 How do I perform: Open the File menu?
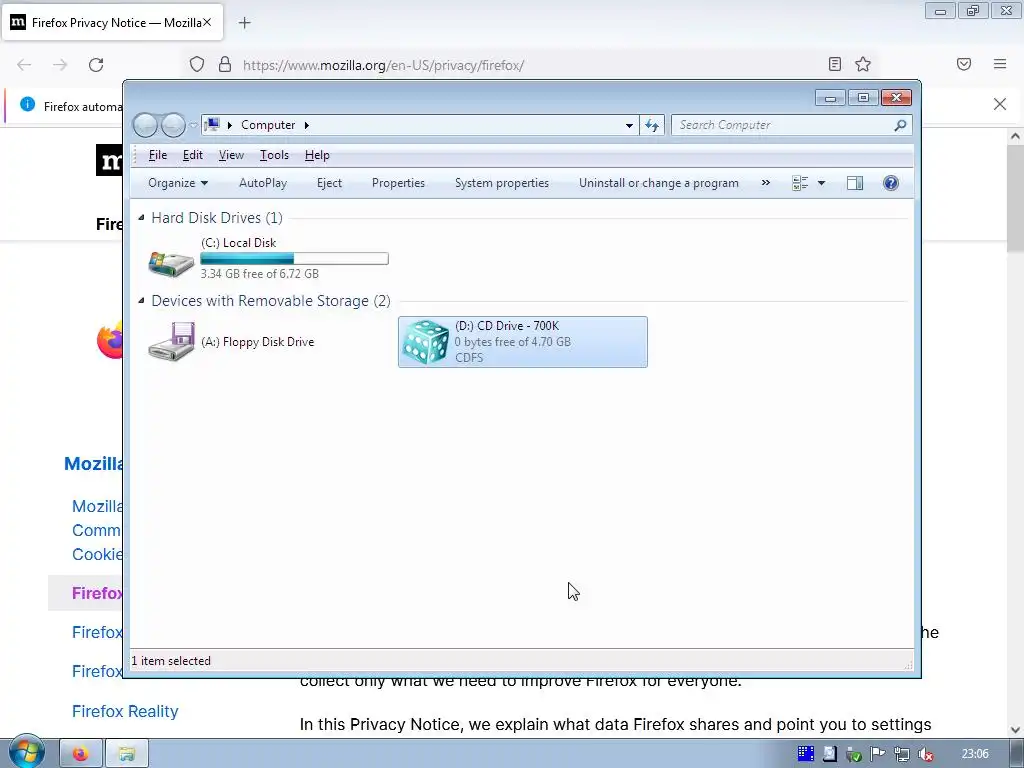[158, 155]
